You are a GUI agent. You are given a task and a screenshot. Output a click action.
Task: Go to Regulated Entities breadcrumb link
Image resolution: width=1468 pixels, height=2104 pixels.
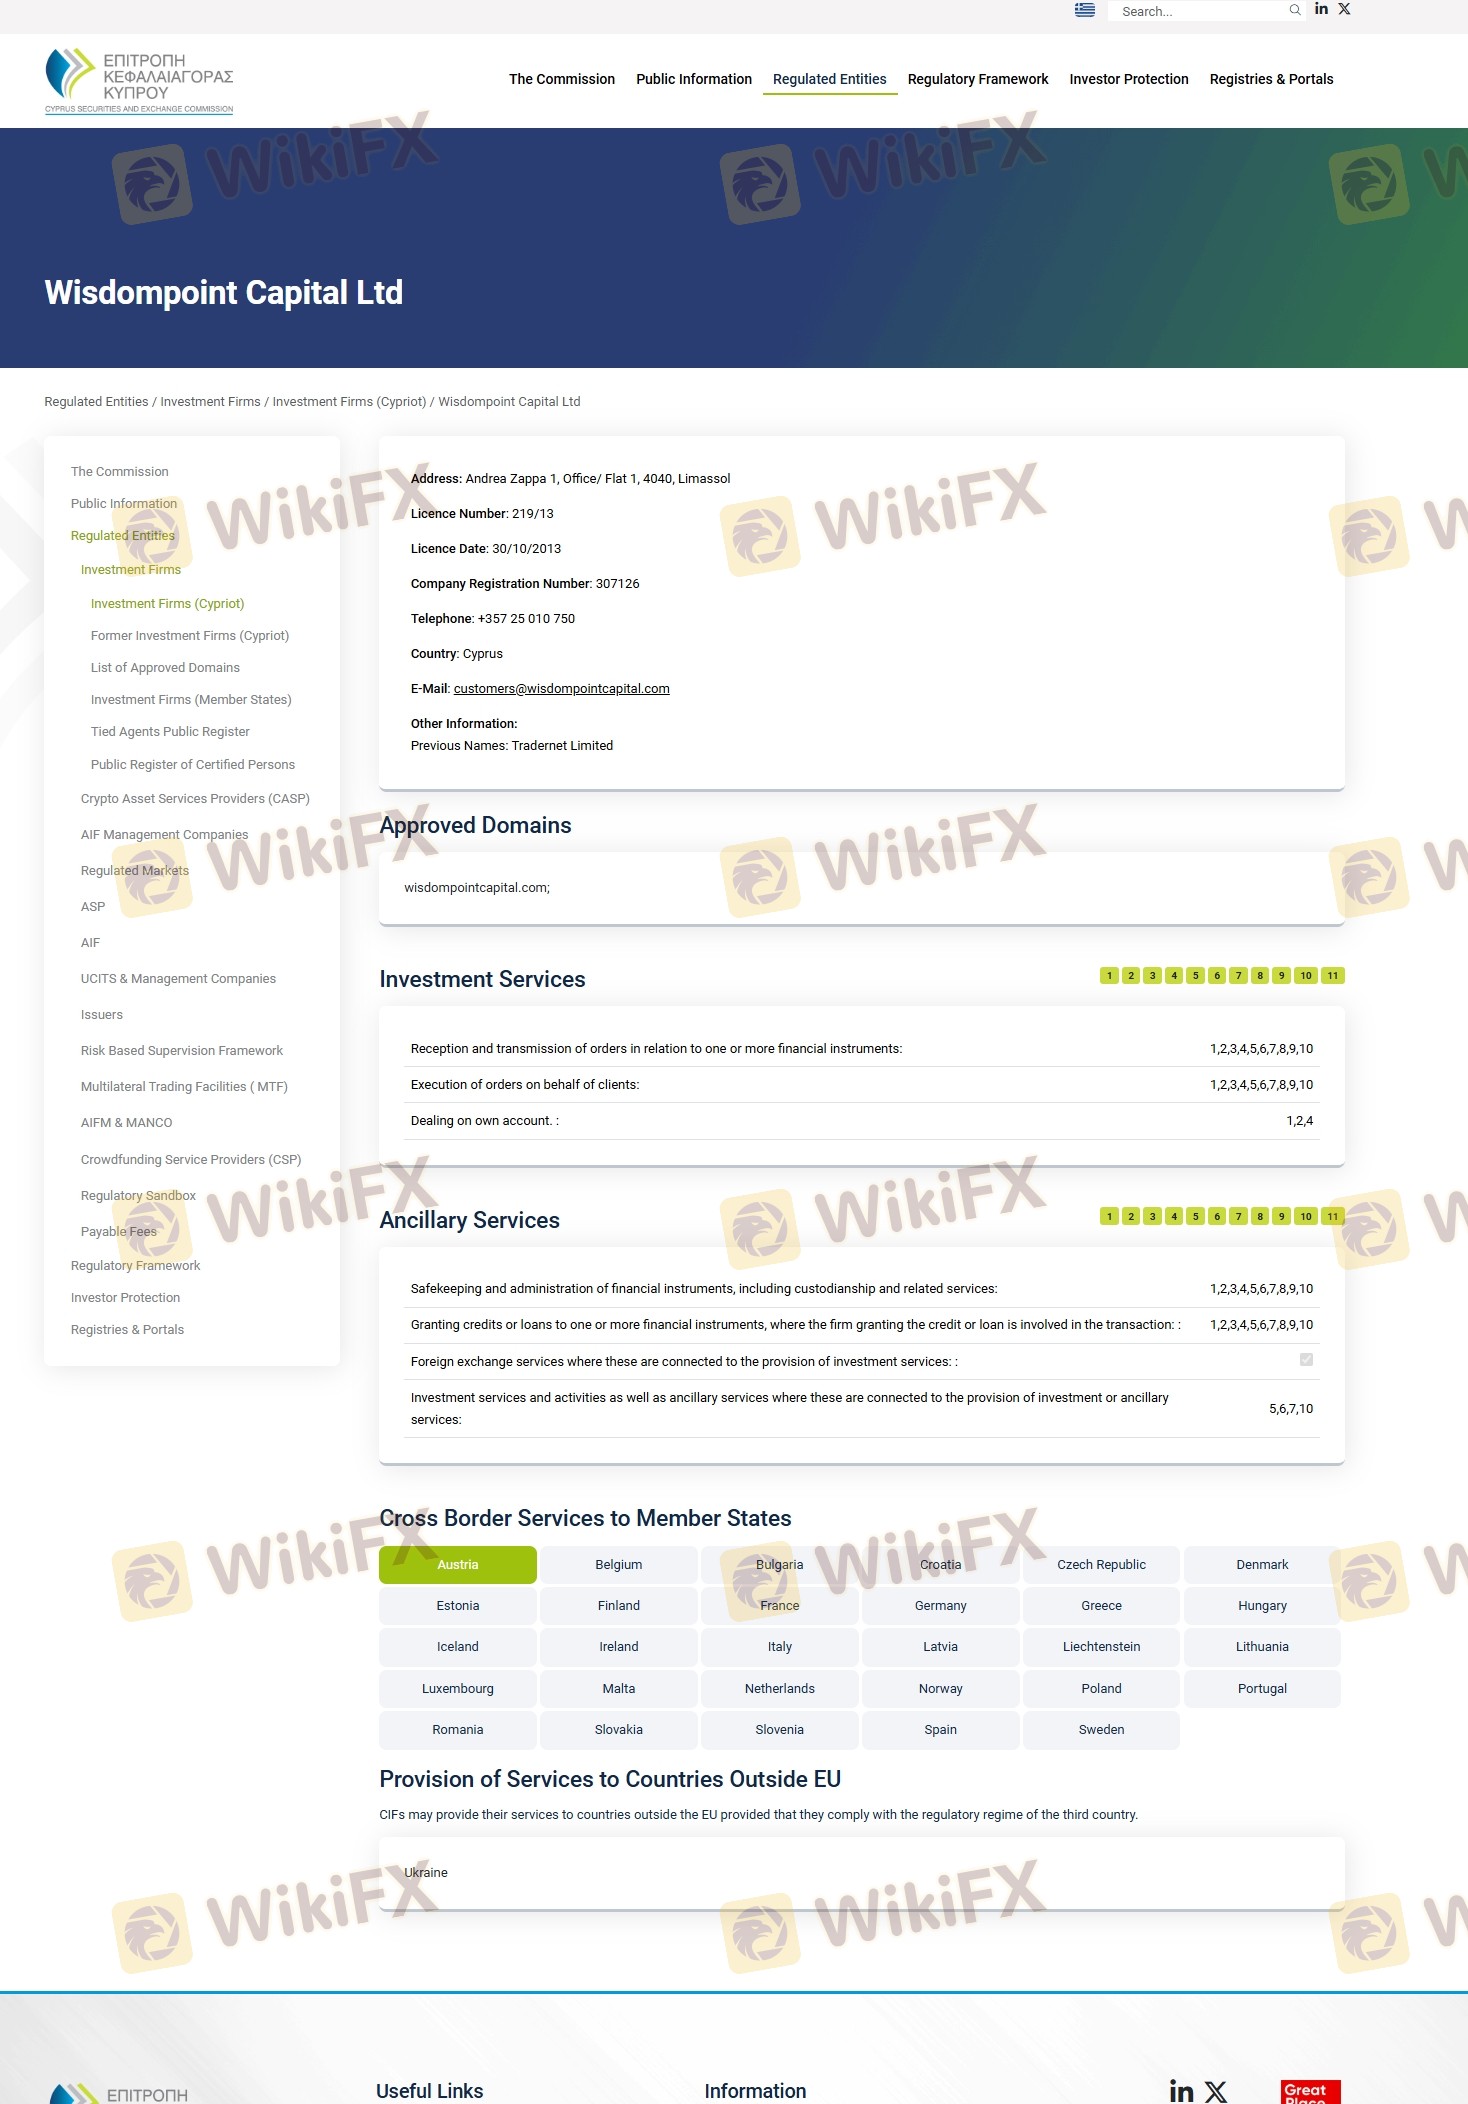(x=96, y=402)
